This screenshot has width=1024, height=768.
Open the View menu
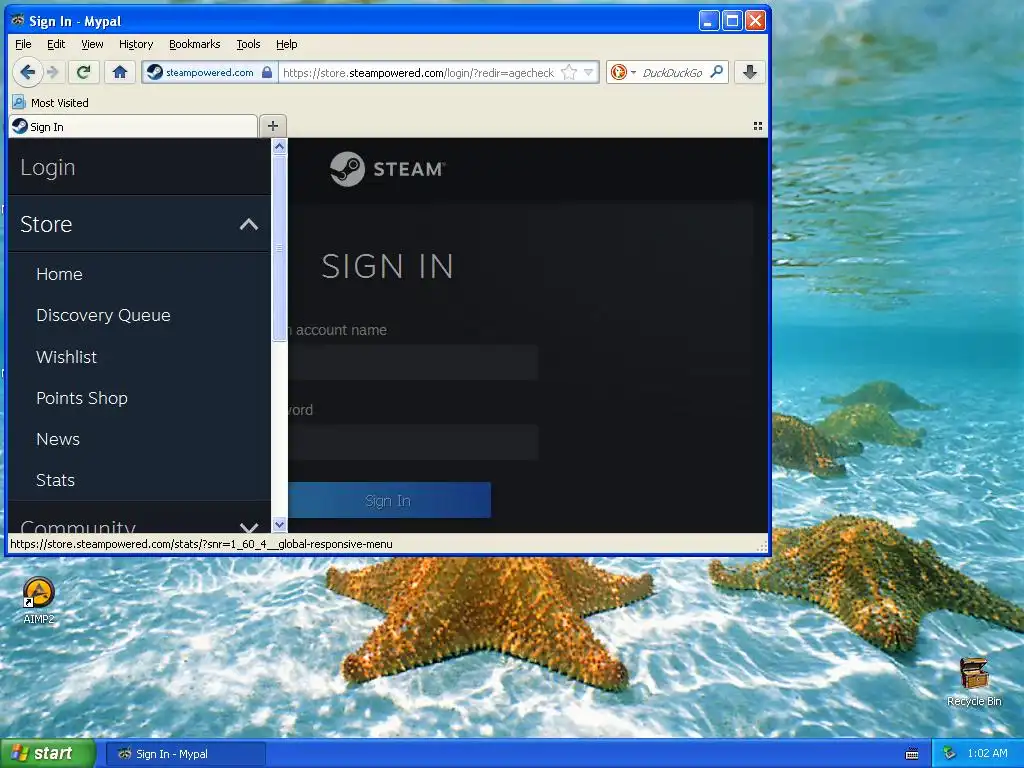[x=92, y=44]
